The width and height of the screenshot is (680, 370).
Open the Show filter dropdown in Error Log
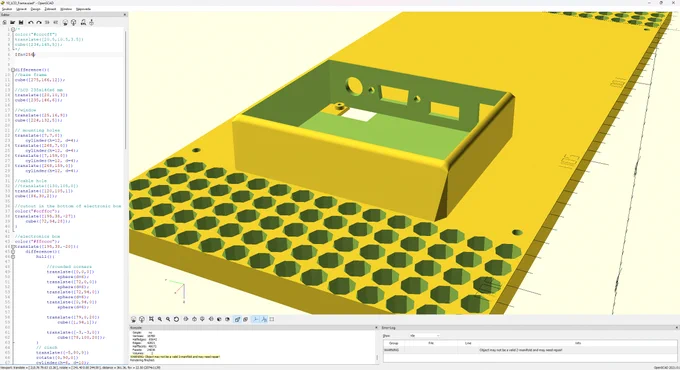[x=424, y=335]
